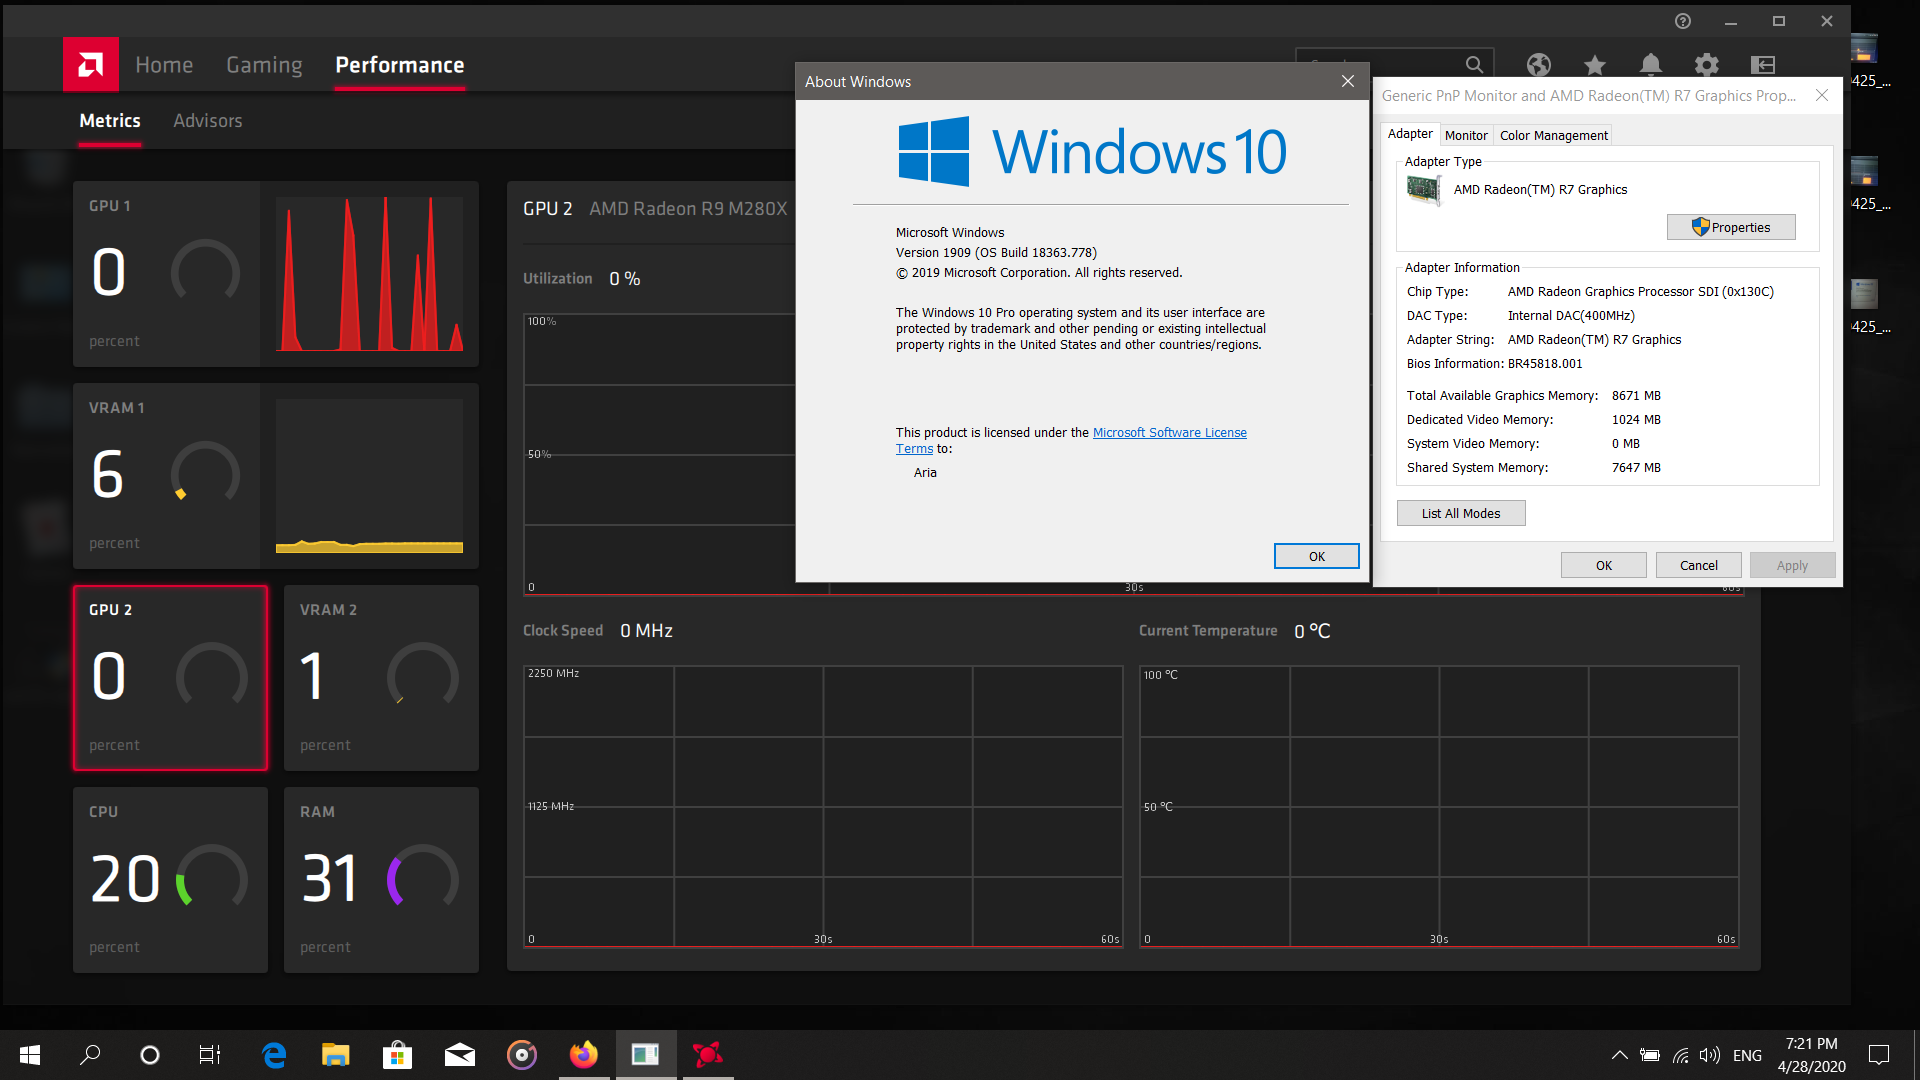
Task: Select the CPU metric tile
Action: pos(170,879)
